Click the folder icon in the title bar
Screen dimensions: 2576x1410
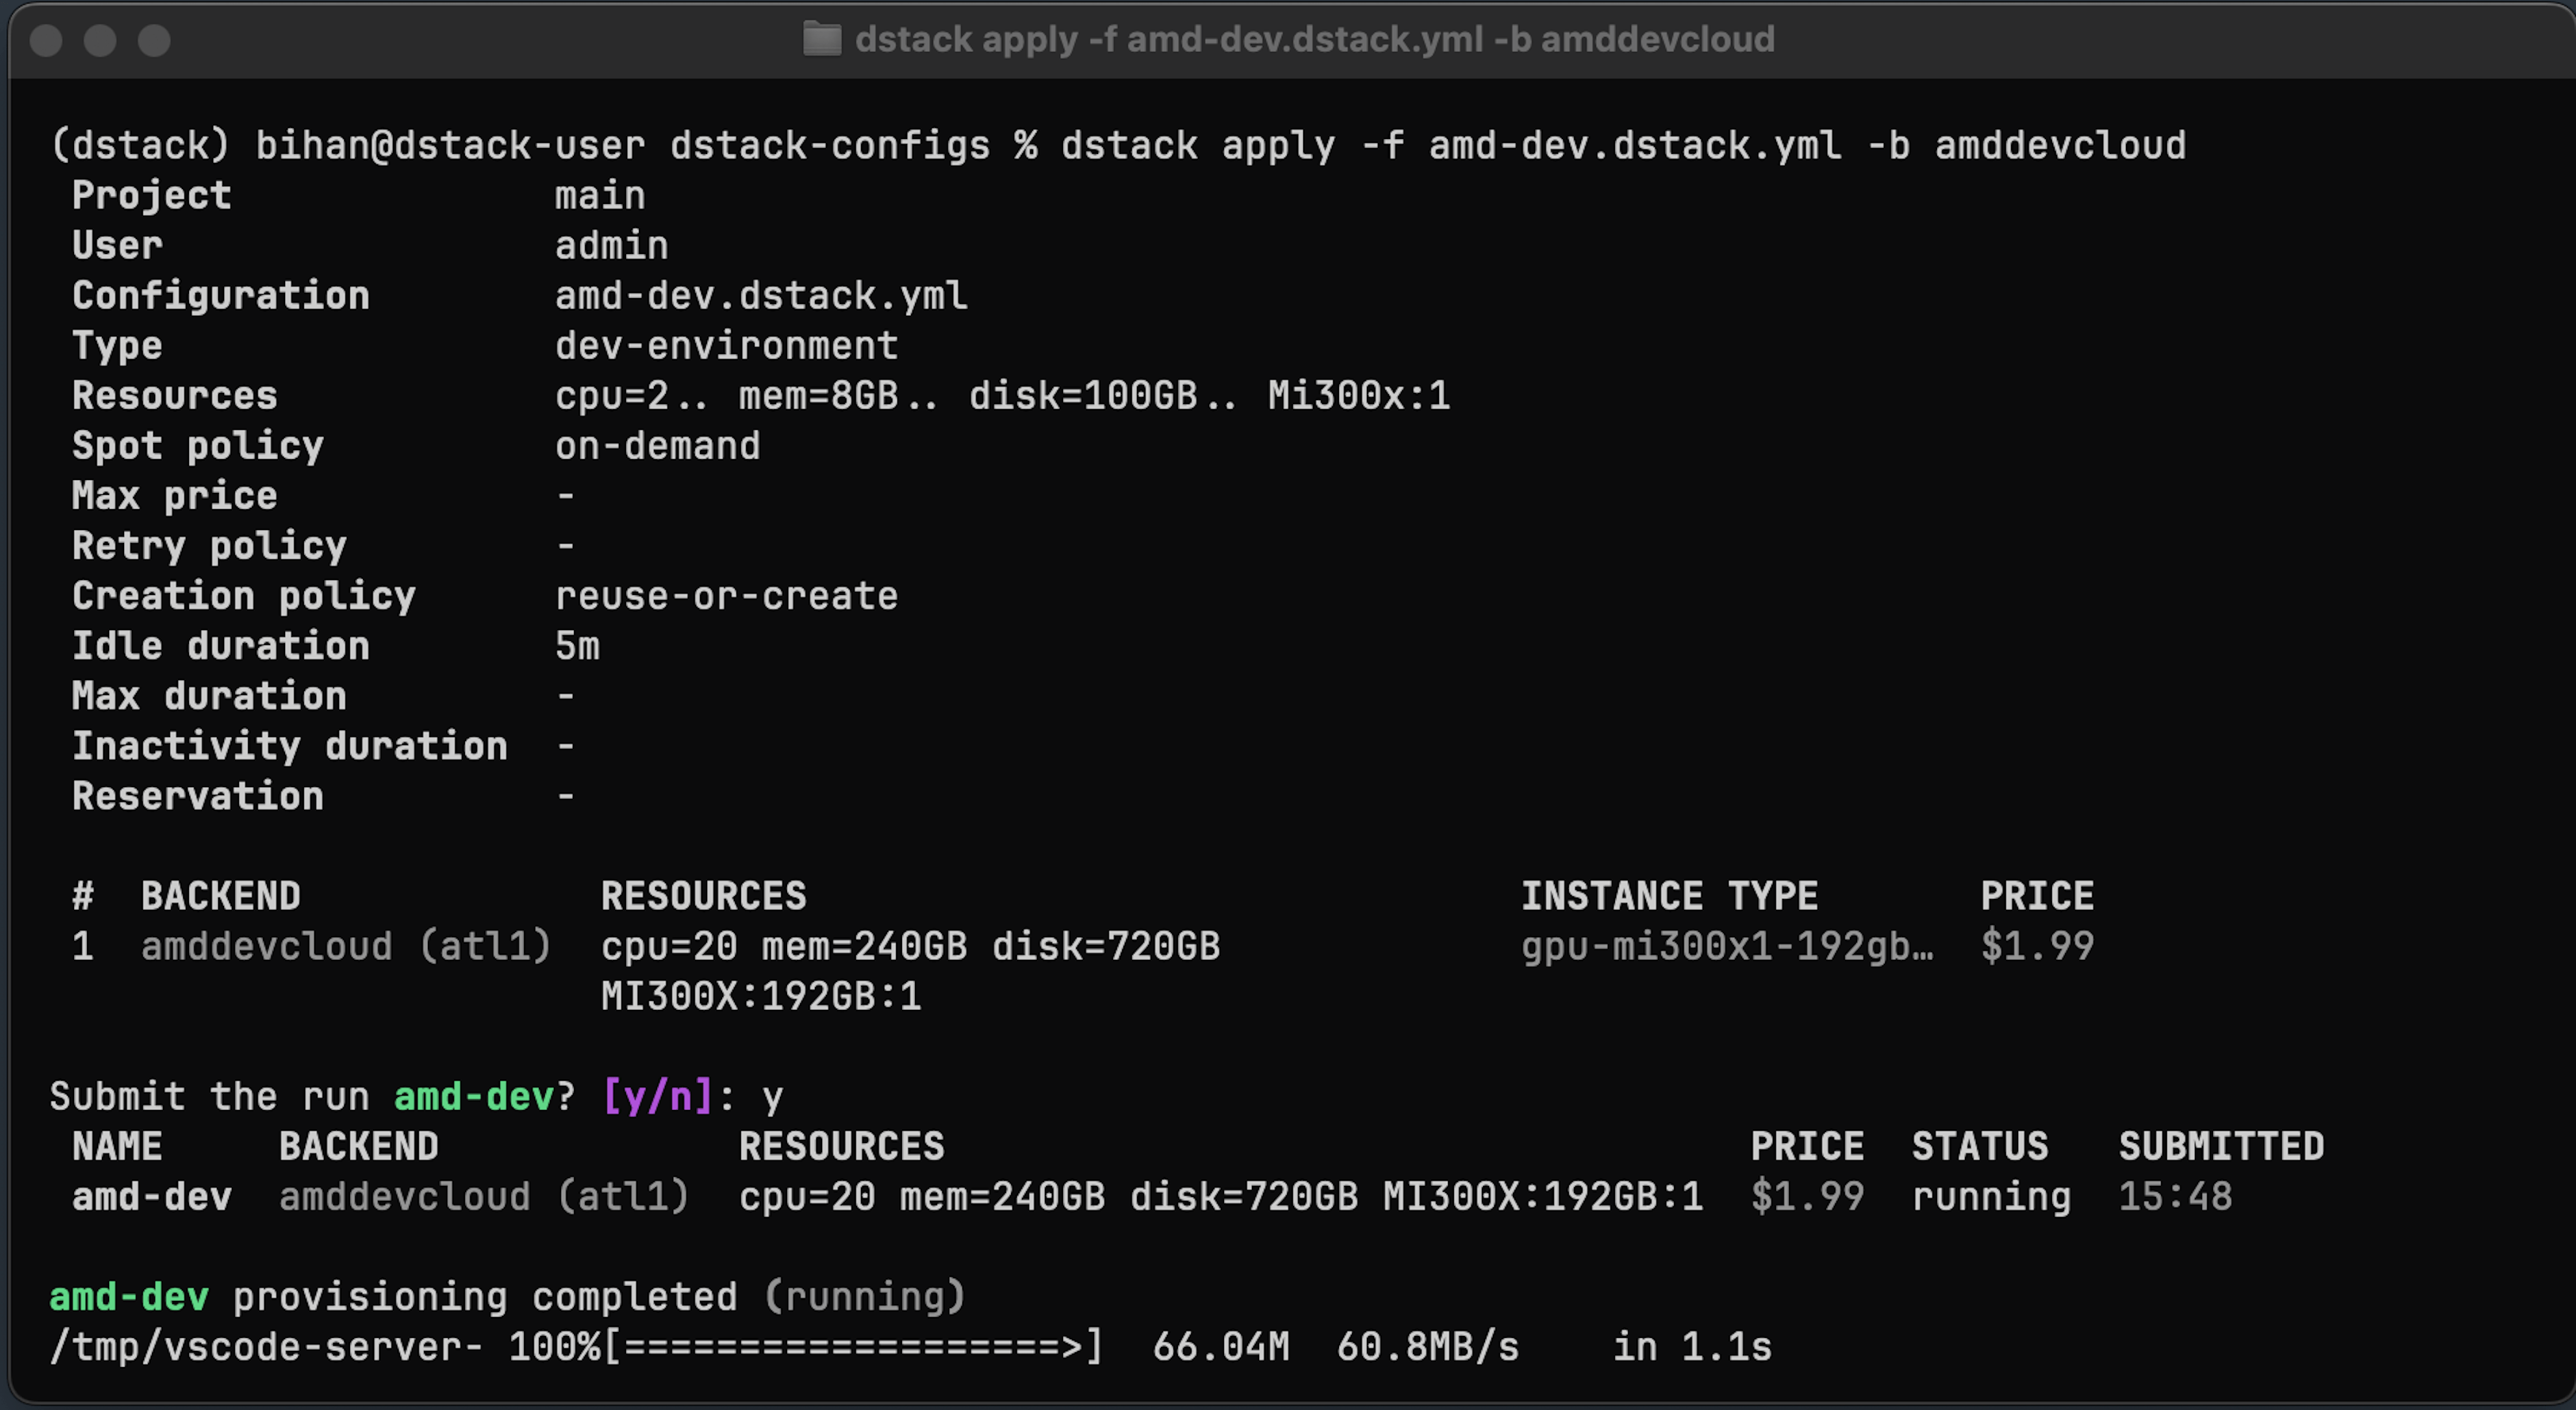point(822,39)
